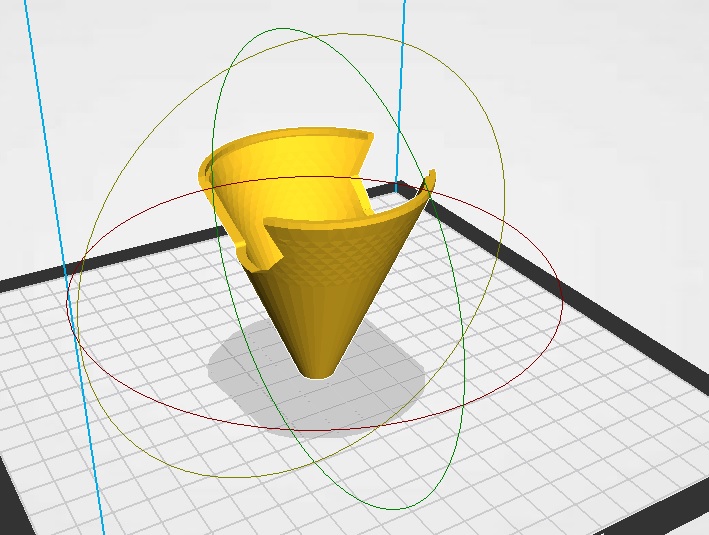This screenshot has height=535, width=709.
Task: Click the raised right tip of the cone rim
Action: click(x=431, y=178)
